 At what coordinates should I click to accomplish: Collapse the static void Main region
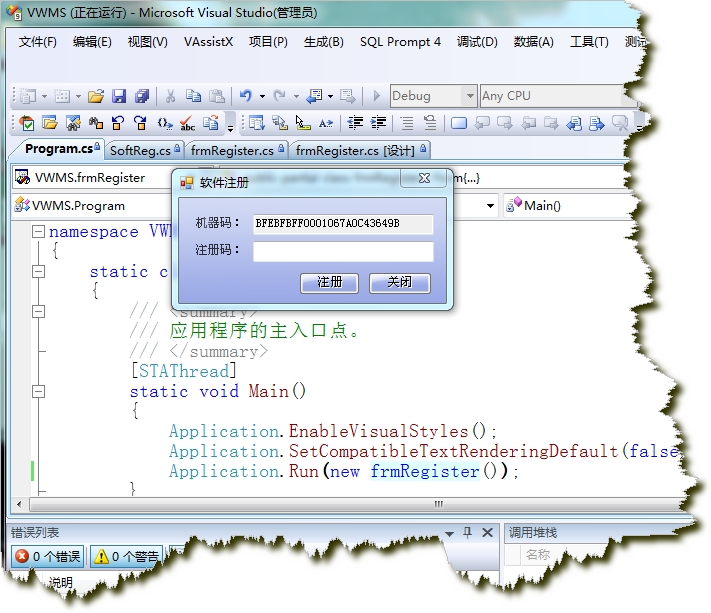pyautogui.click(x=39, y=391)
